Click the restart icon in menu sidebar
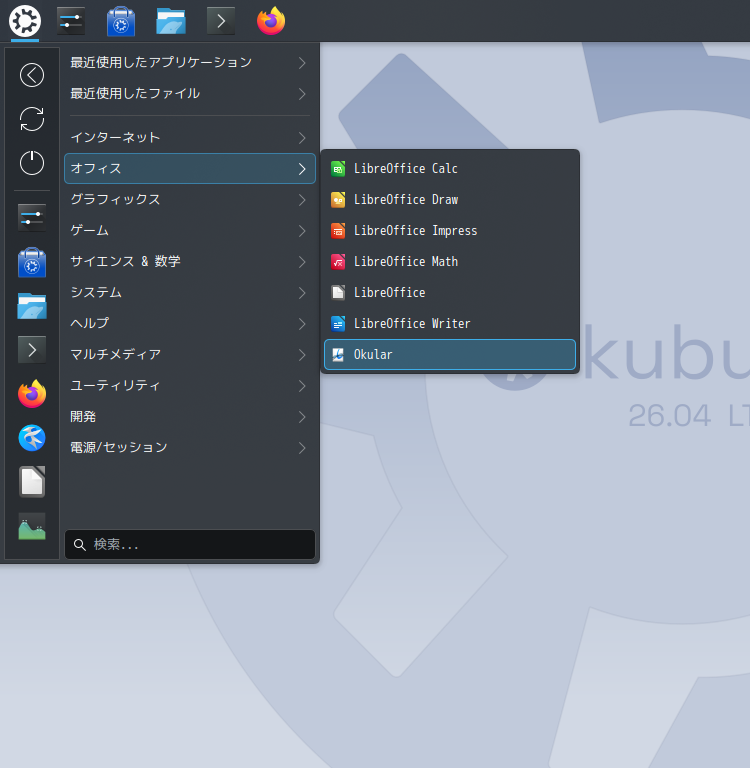The height and width of the screenshot is (768, 750). tap(32, 119)
